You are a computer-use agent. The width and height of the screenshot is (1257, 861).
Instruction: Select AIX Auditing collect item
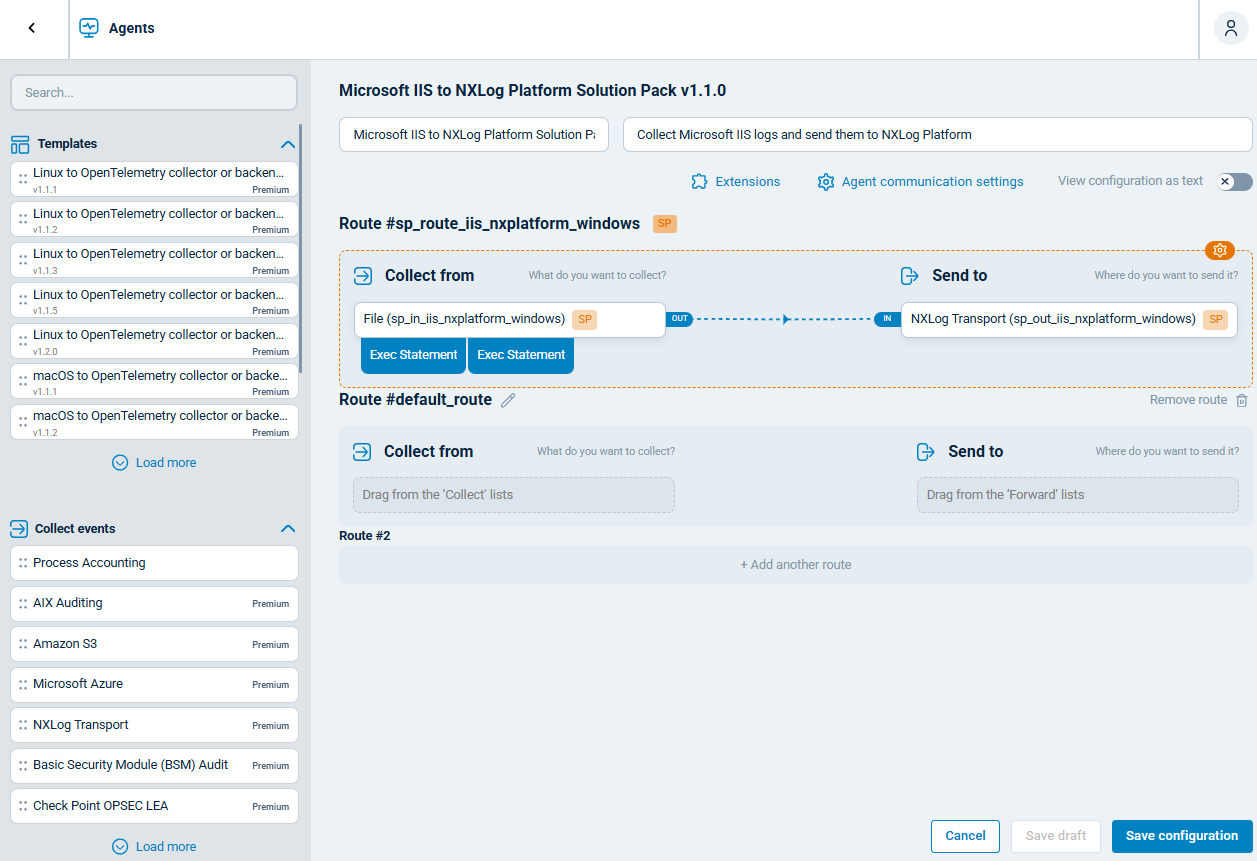tap(154, 604)
